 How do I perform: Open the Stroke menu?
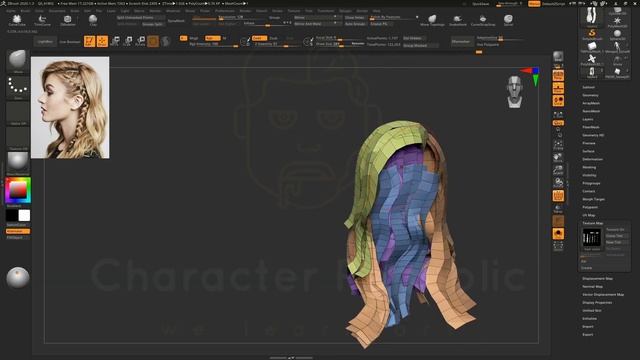click(x=277, y=11)
